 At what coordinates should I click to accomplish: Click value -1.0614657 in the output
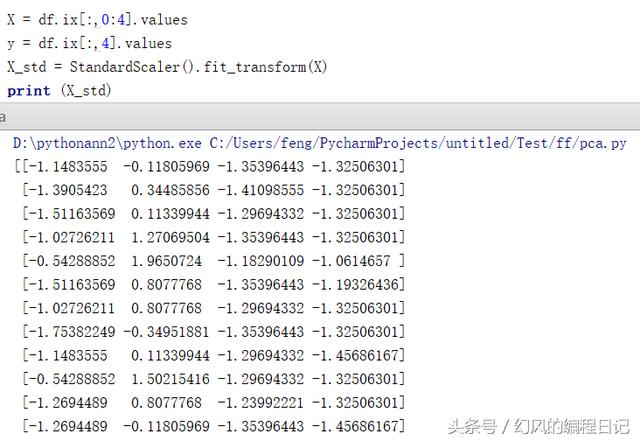click(x=351, y=261)
